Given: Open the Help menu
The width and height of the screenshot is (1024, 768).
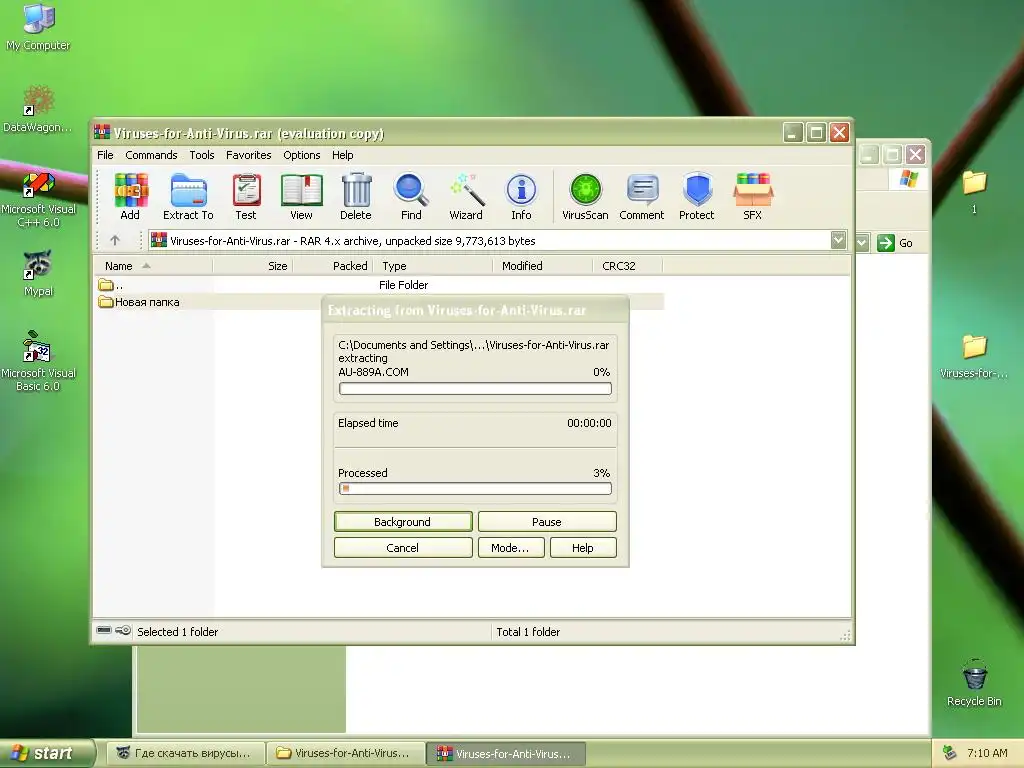Looking at the screenshot, I should (x=342, y=155).
